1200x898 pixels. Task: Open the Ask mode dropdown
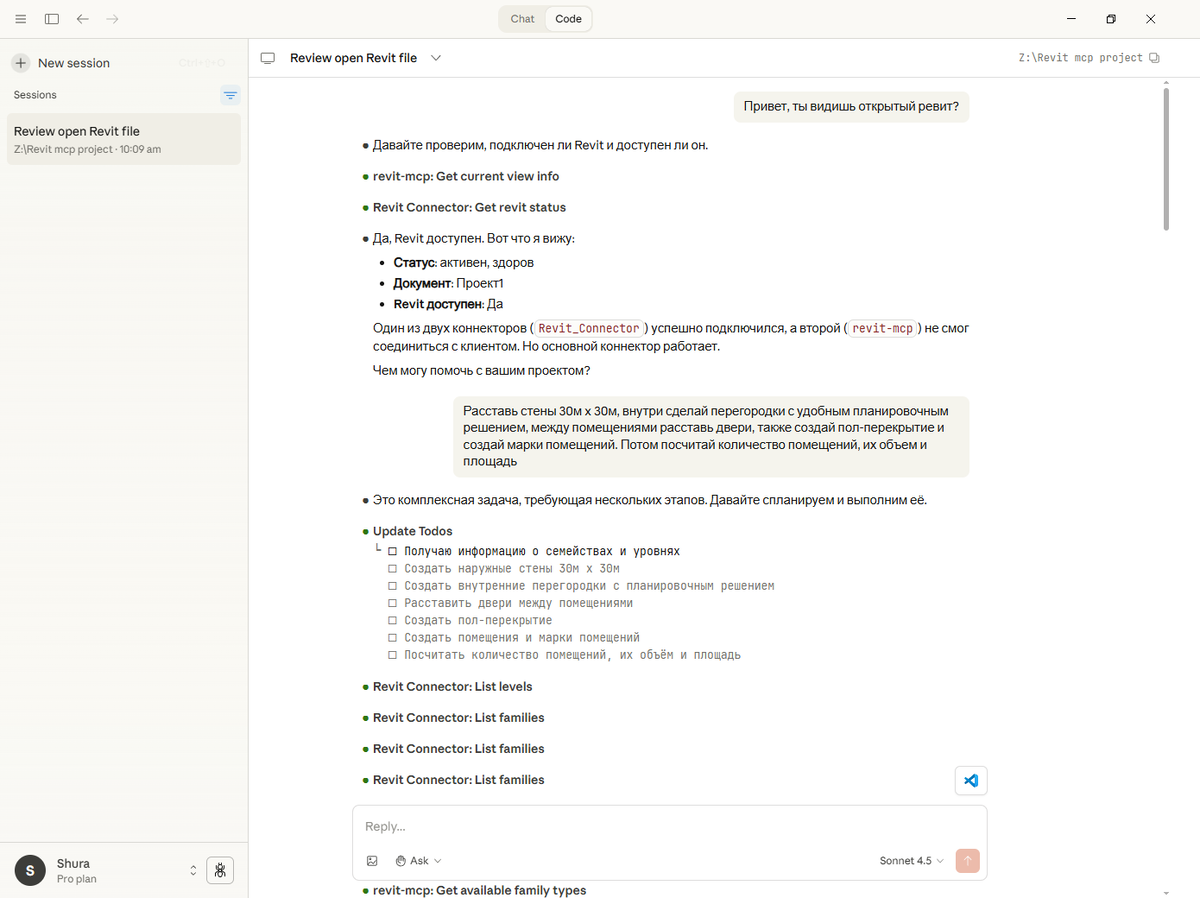click(x=418, y=860)
